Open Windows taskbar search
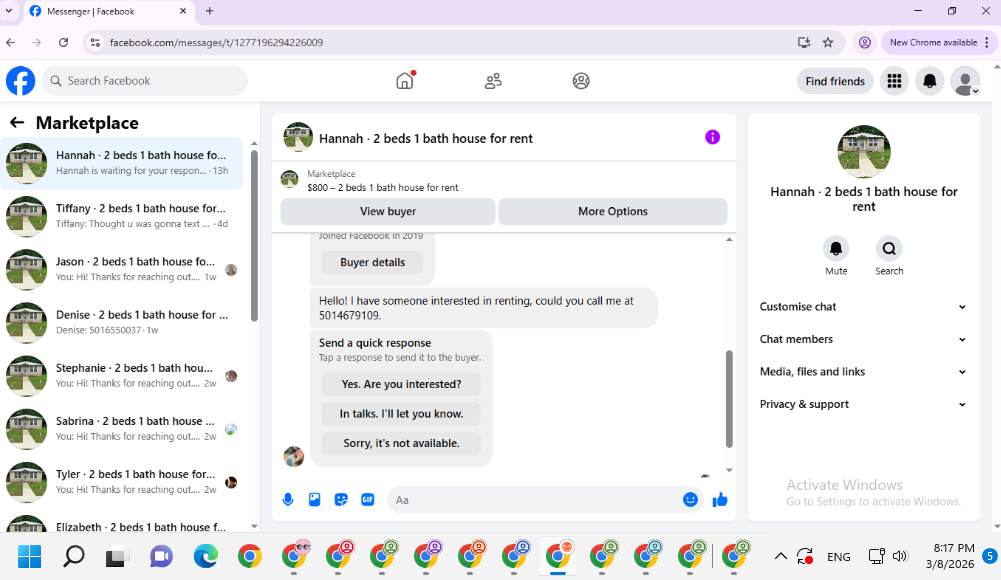 74,556
